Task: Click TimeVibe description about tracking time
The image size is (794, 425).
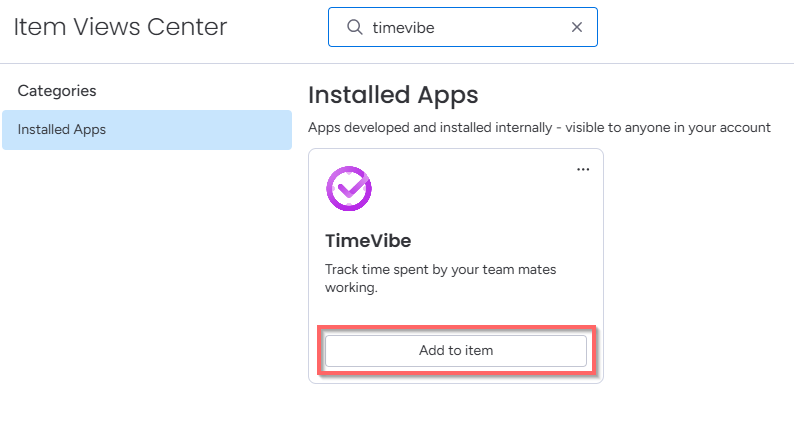Action: [441, 278]
